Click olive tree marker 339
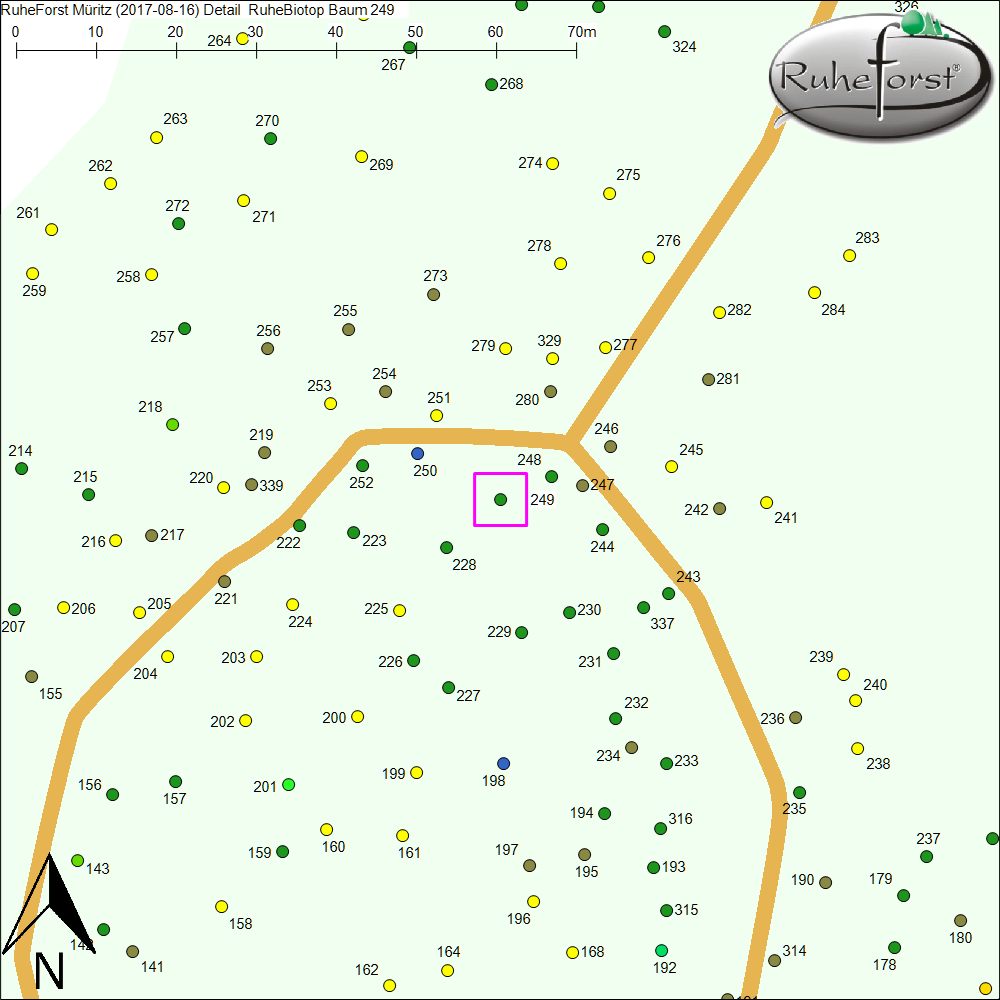 click(251, 484)
